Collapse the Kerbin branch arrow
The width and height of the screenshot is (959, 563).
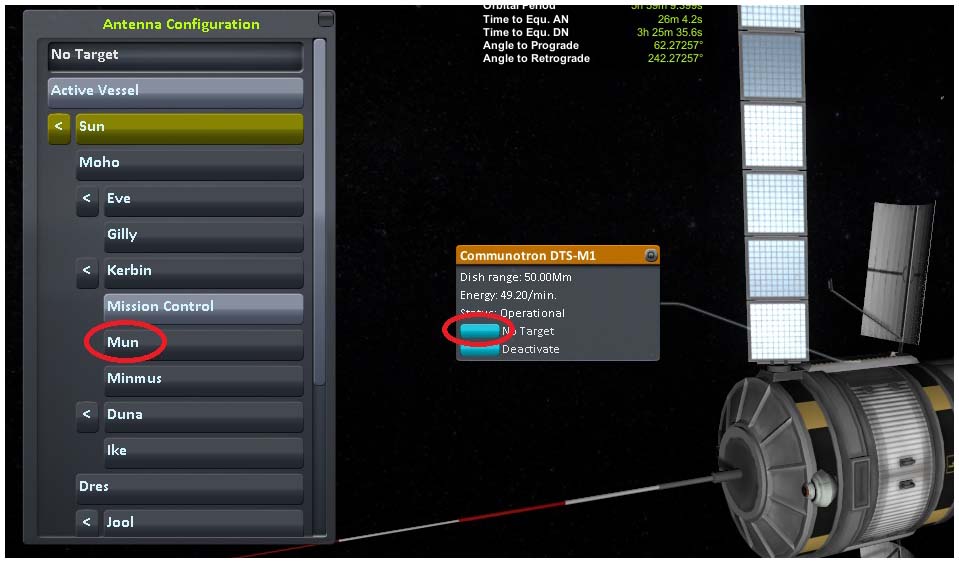pos(87,271)
